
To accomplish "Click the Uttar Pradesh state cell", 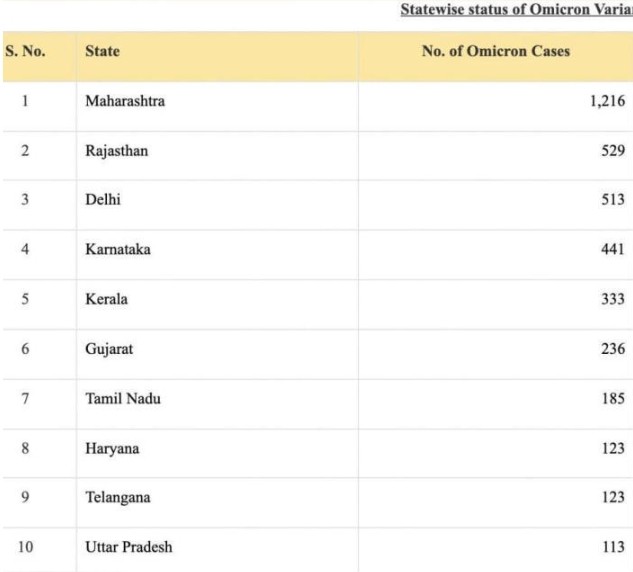I will [128, 548].
